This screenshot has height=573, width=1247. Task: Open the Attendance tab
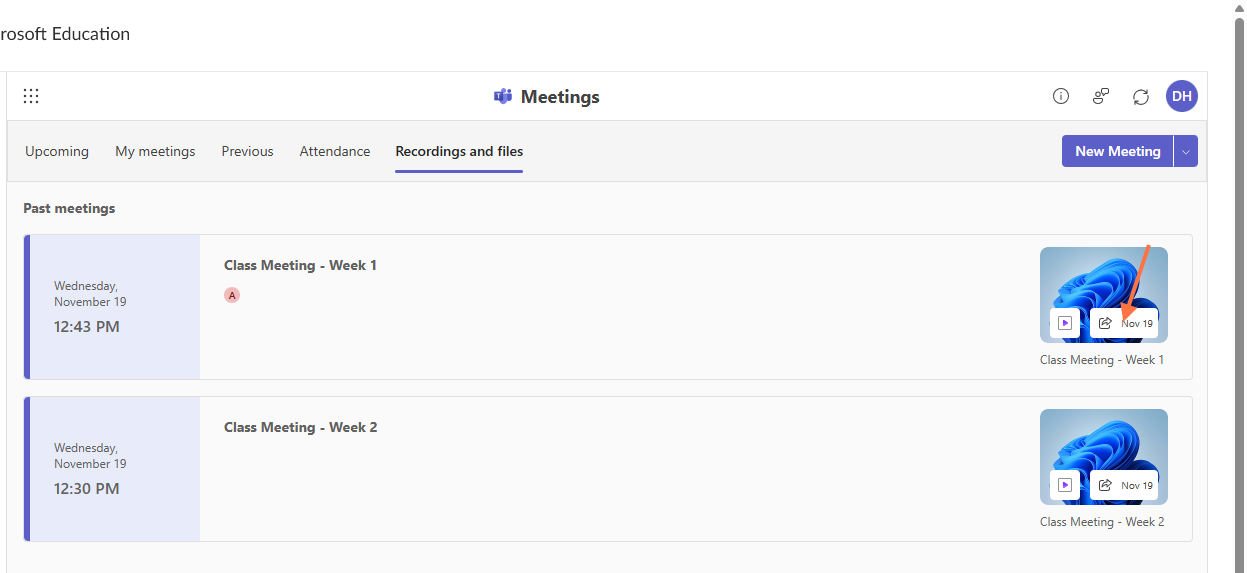pyautogui.click(x=335, y=151)
